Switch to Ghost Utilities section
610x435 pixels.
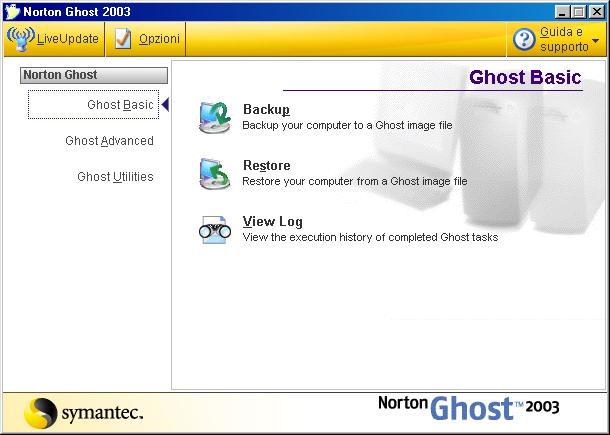[115, 177]
